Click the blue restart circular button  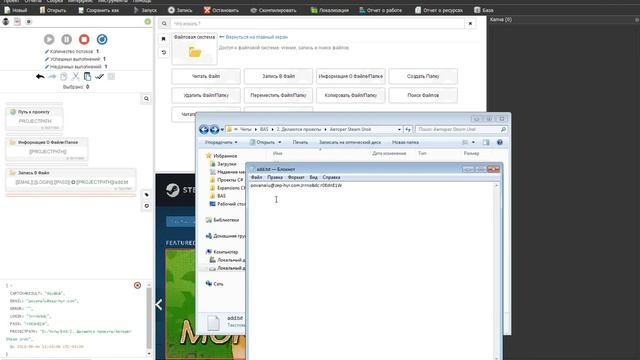pyautogui.click(x=102, y=39)
